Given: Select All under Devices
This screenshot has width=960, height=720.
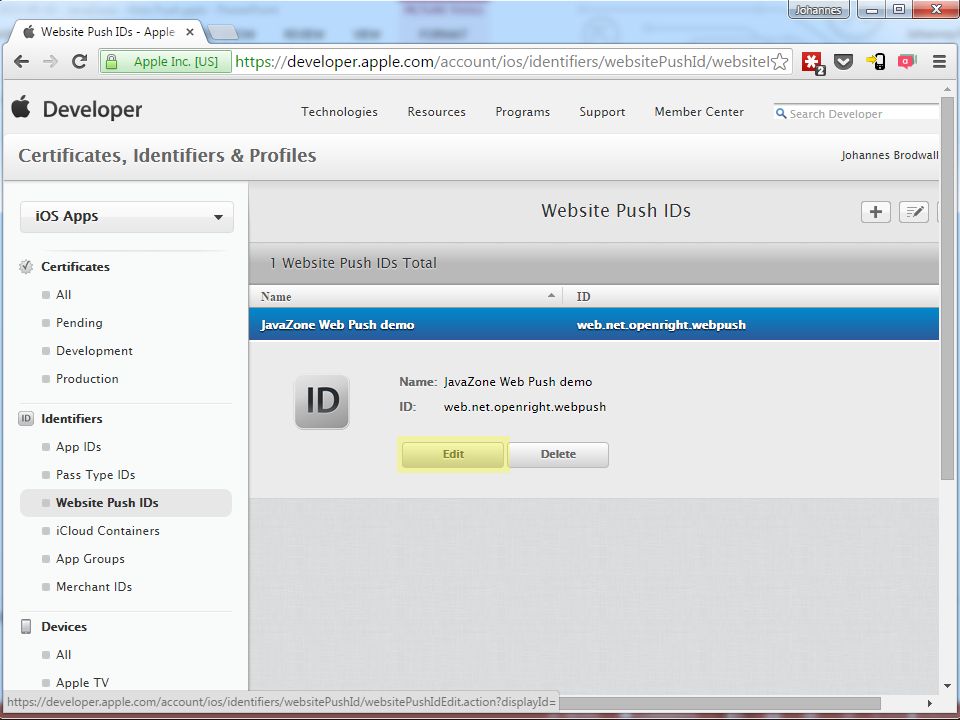Looking at the screenshot, I should [64, 655].
